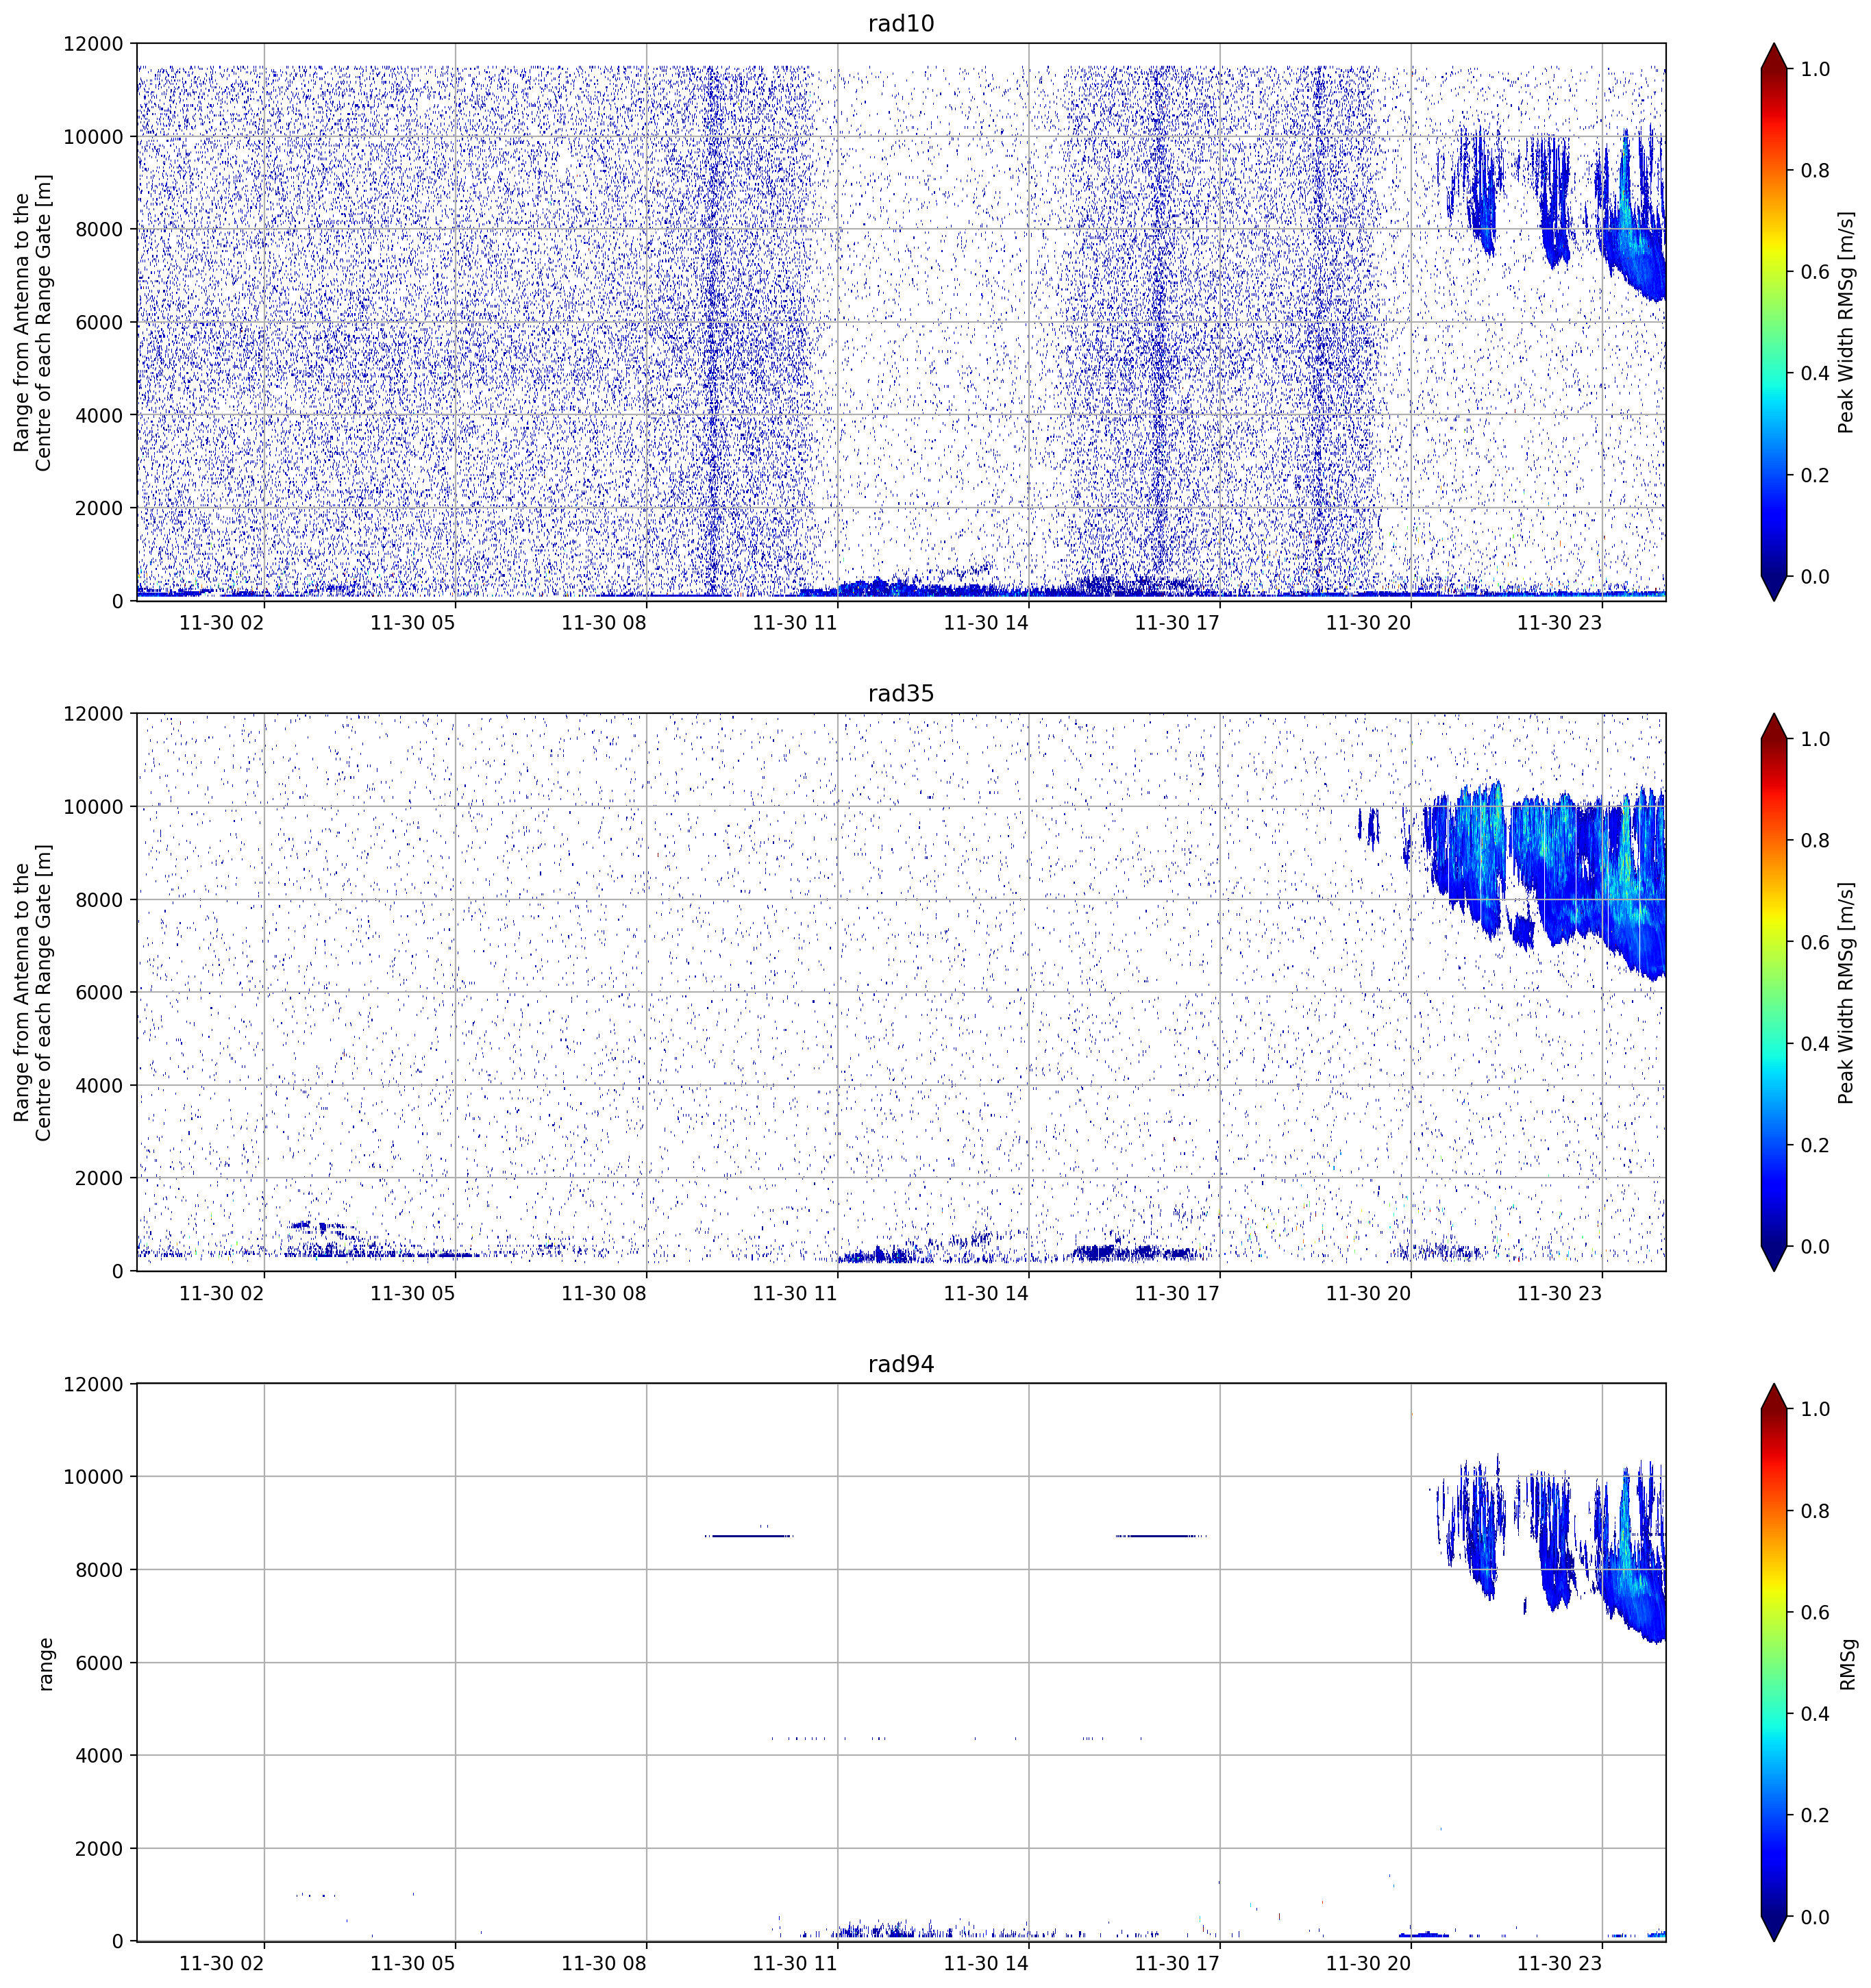The width and height of the screenshot is (1871, 1988).
Task: Click the '4000' y-tick on rad94
Action: click(99, 1755)
